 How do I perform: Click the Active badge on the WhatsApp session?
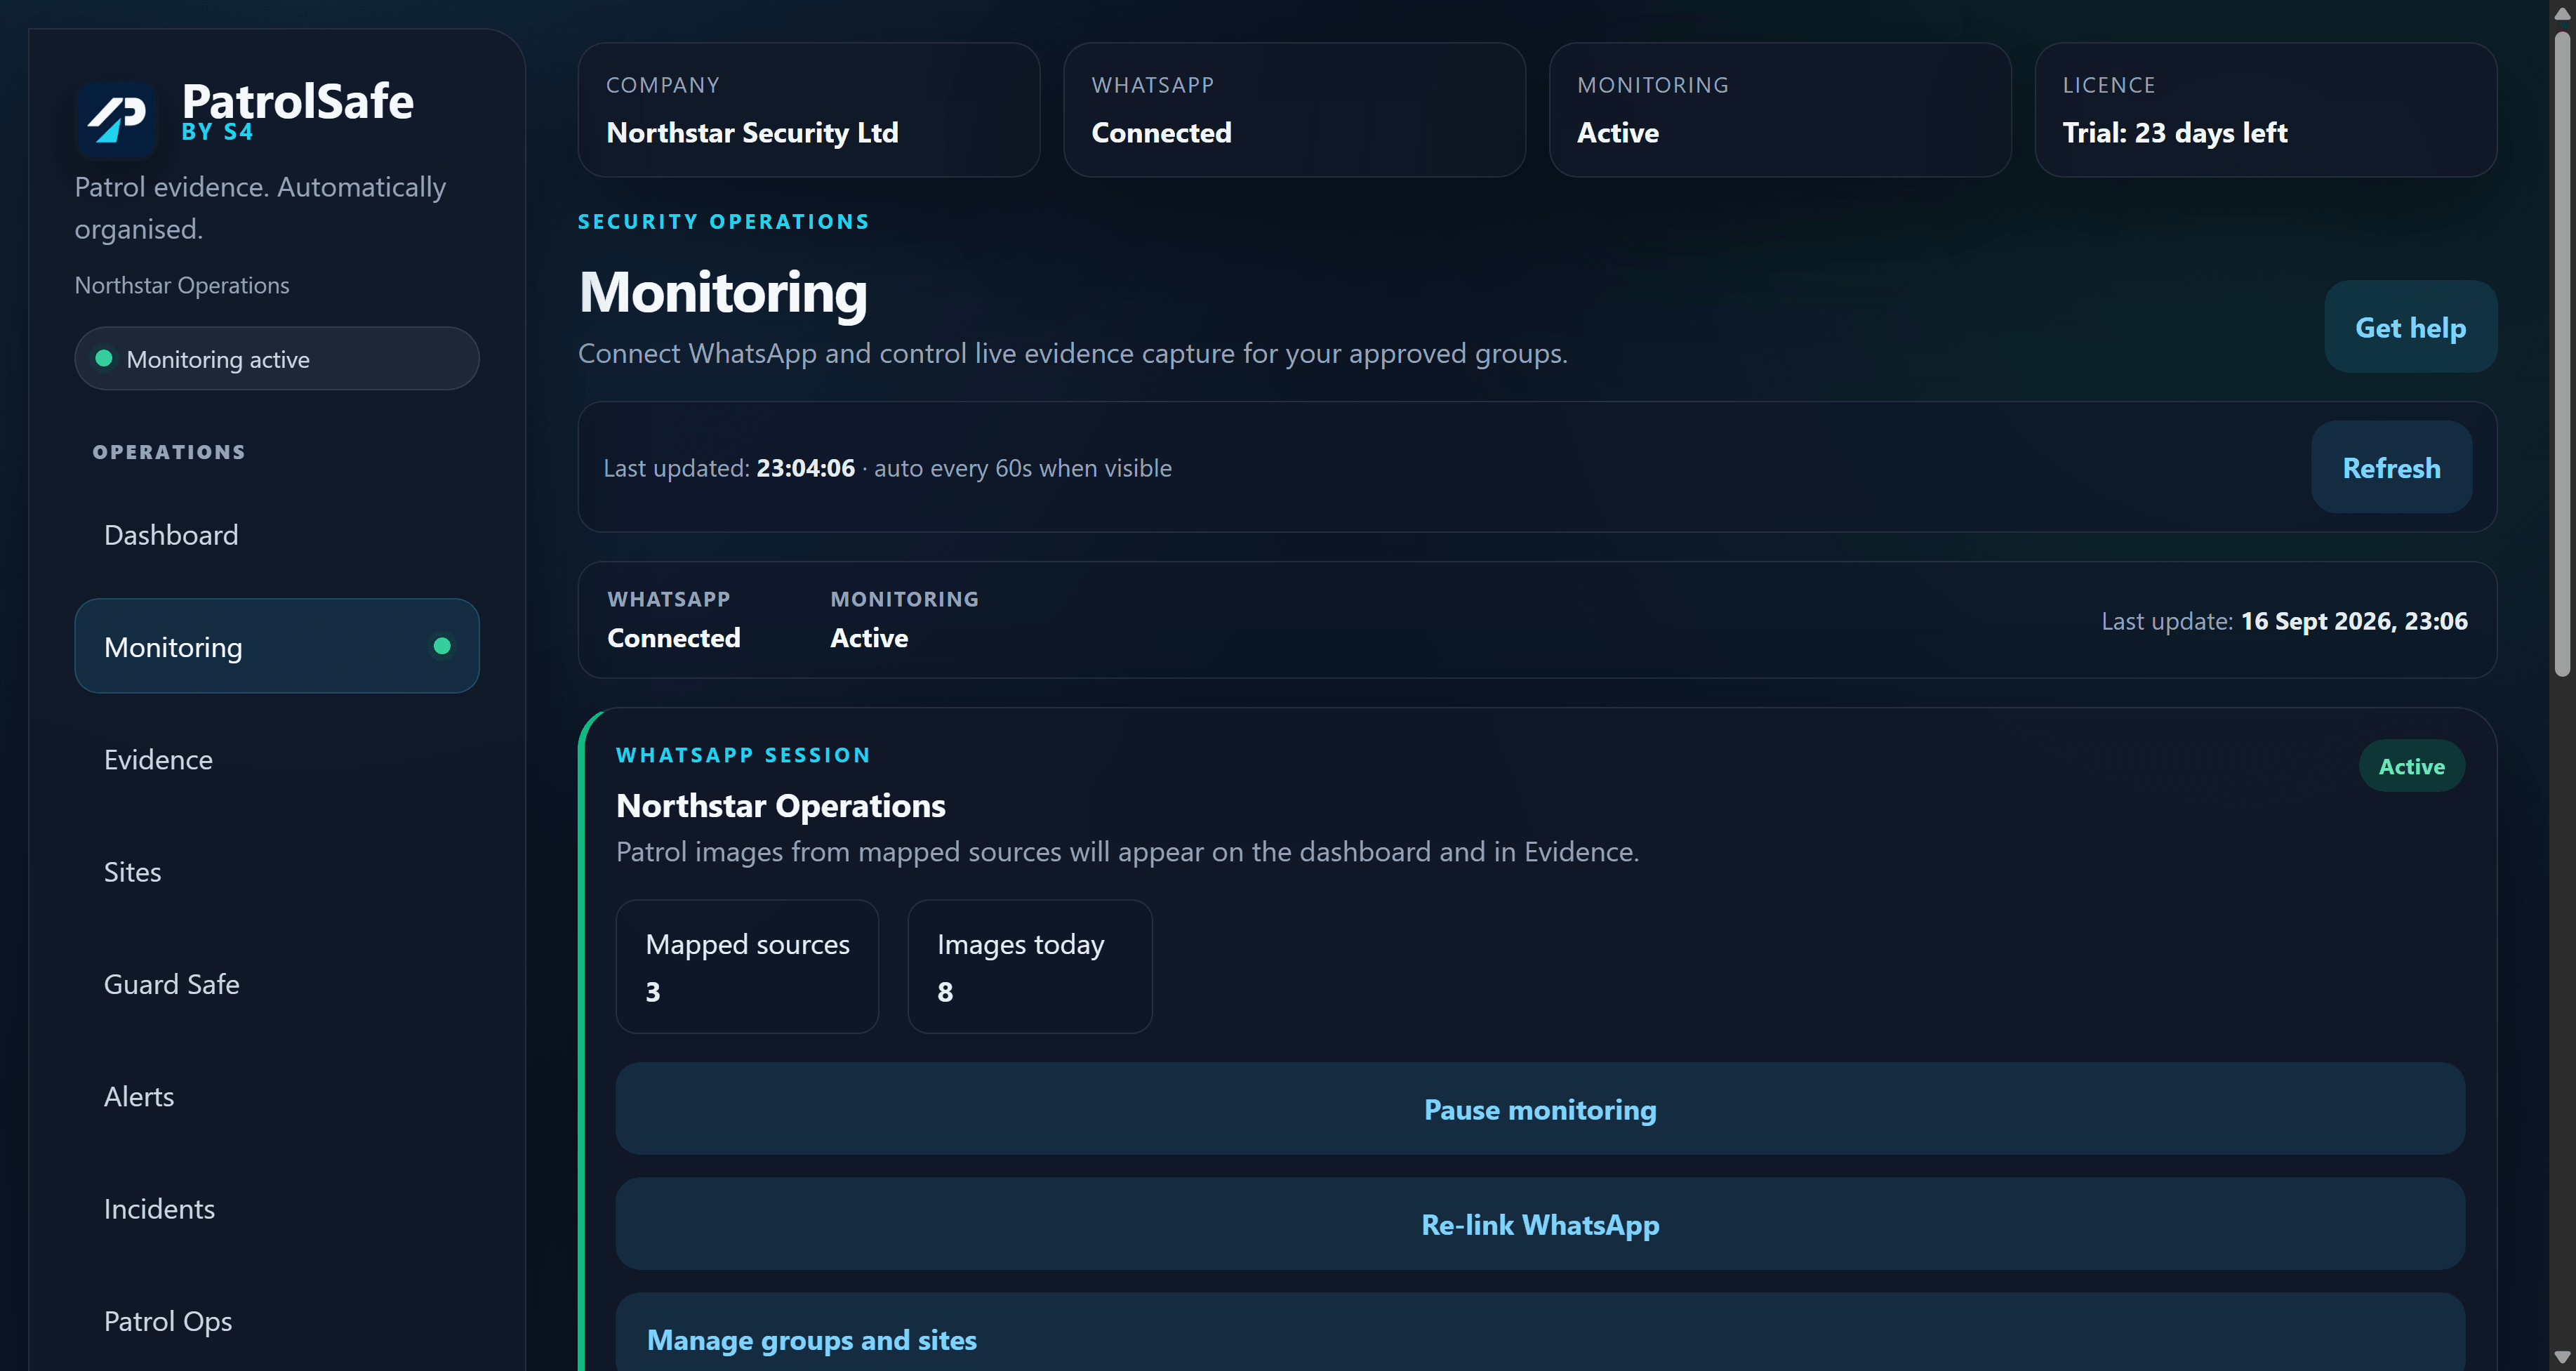point(2411,766)
